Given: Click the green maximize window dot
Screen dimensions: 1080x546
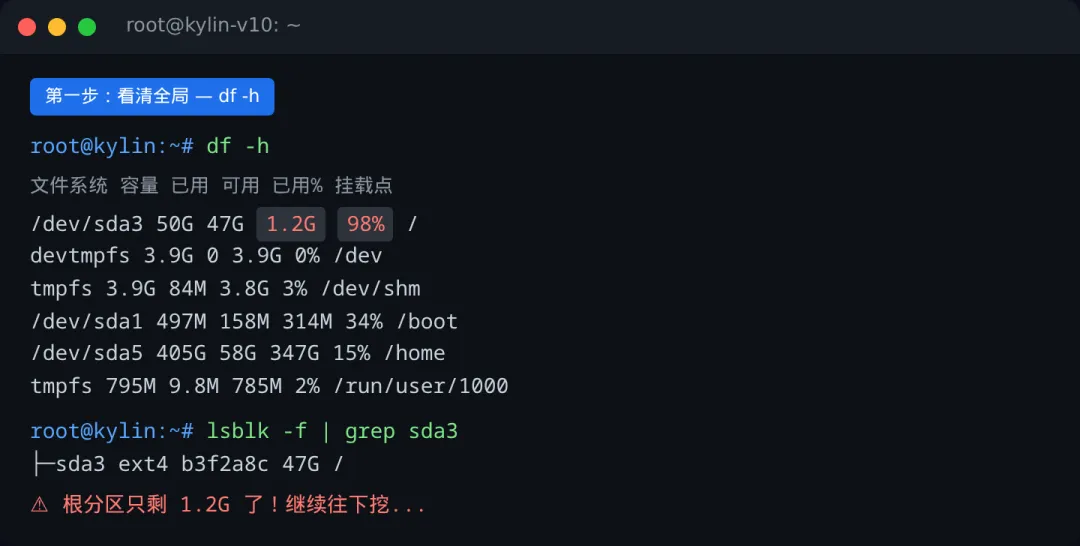Looking at the screenshot, I should coord(87,27).
